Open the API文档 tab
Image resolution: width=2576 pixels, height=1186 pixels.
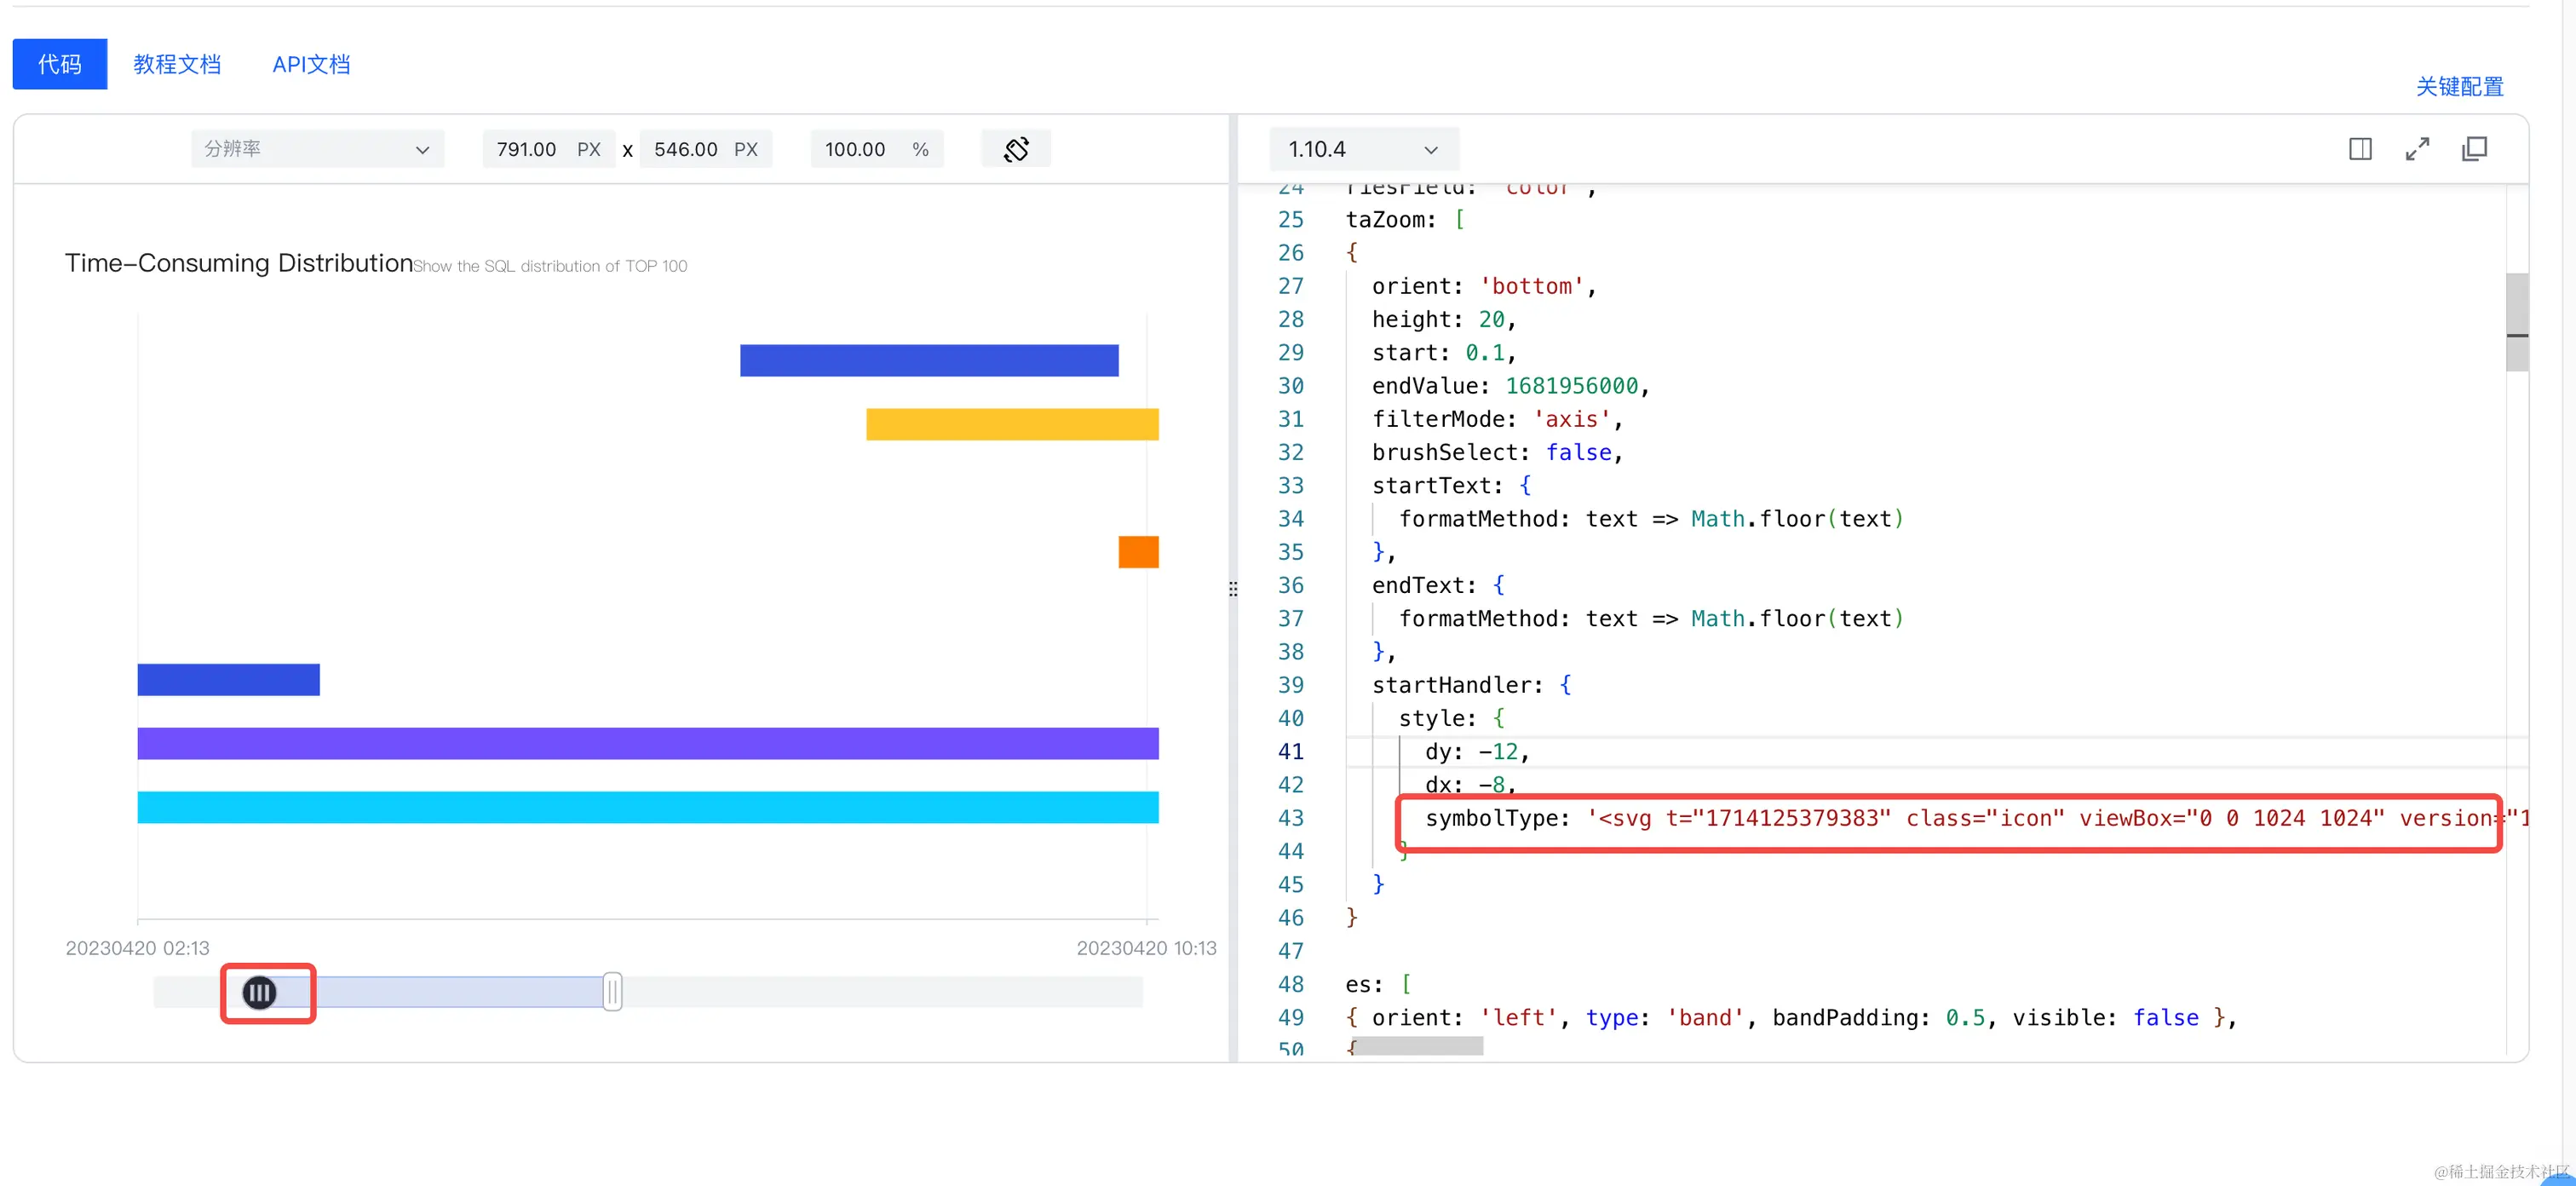[x=311, y=64]
